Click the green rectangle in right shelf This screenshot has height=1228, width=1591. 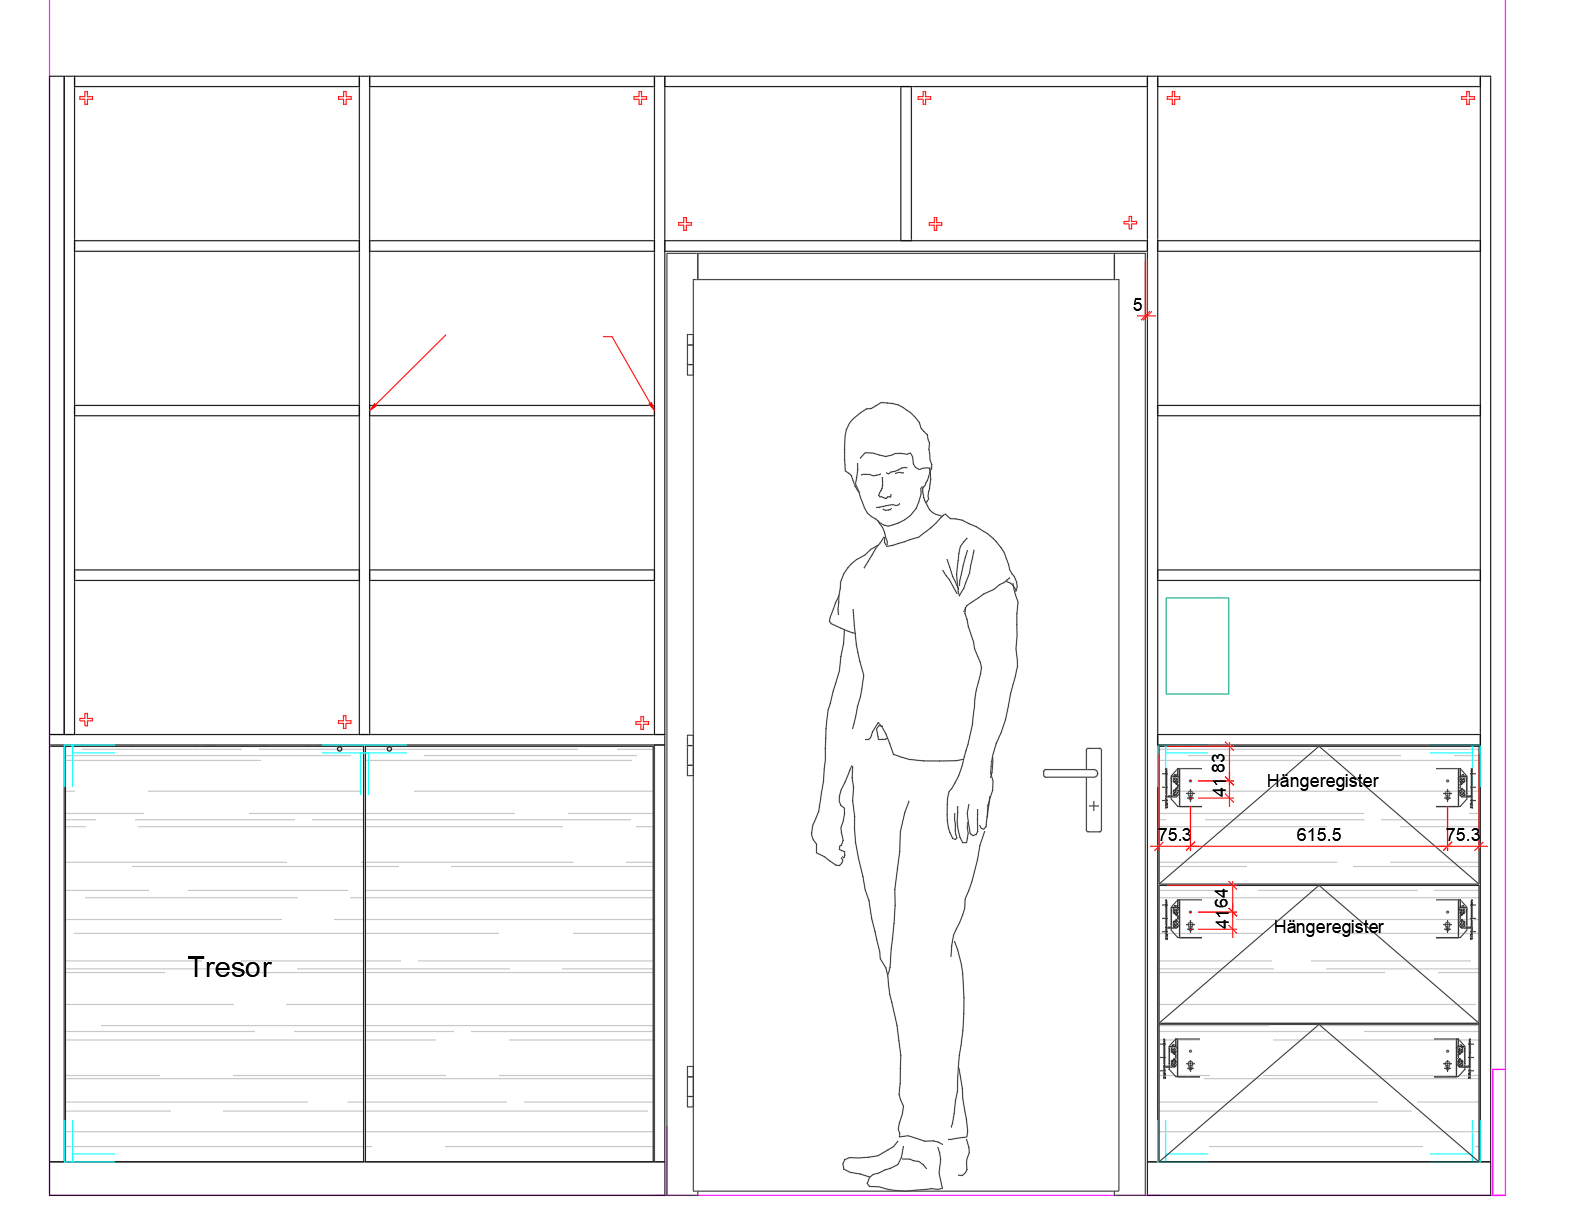point(1197,646)
